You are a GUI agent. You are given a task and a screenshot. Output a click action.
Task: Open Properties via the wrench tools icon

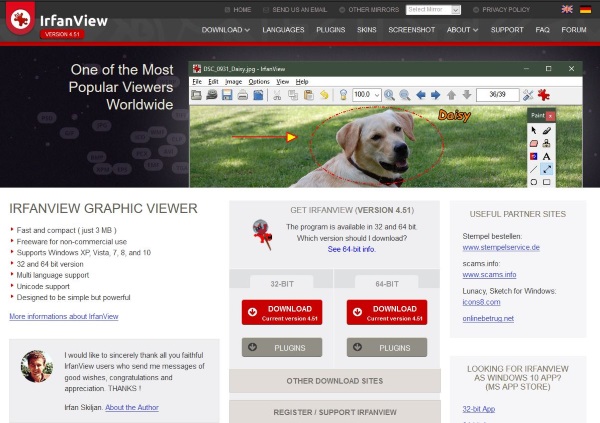click(x=528, y=95)
